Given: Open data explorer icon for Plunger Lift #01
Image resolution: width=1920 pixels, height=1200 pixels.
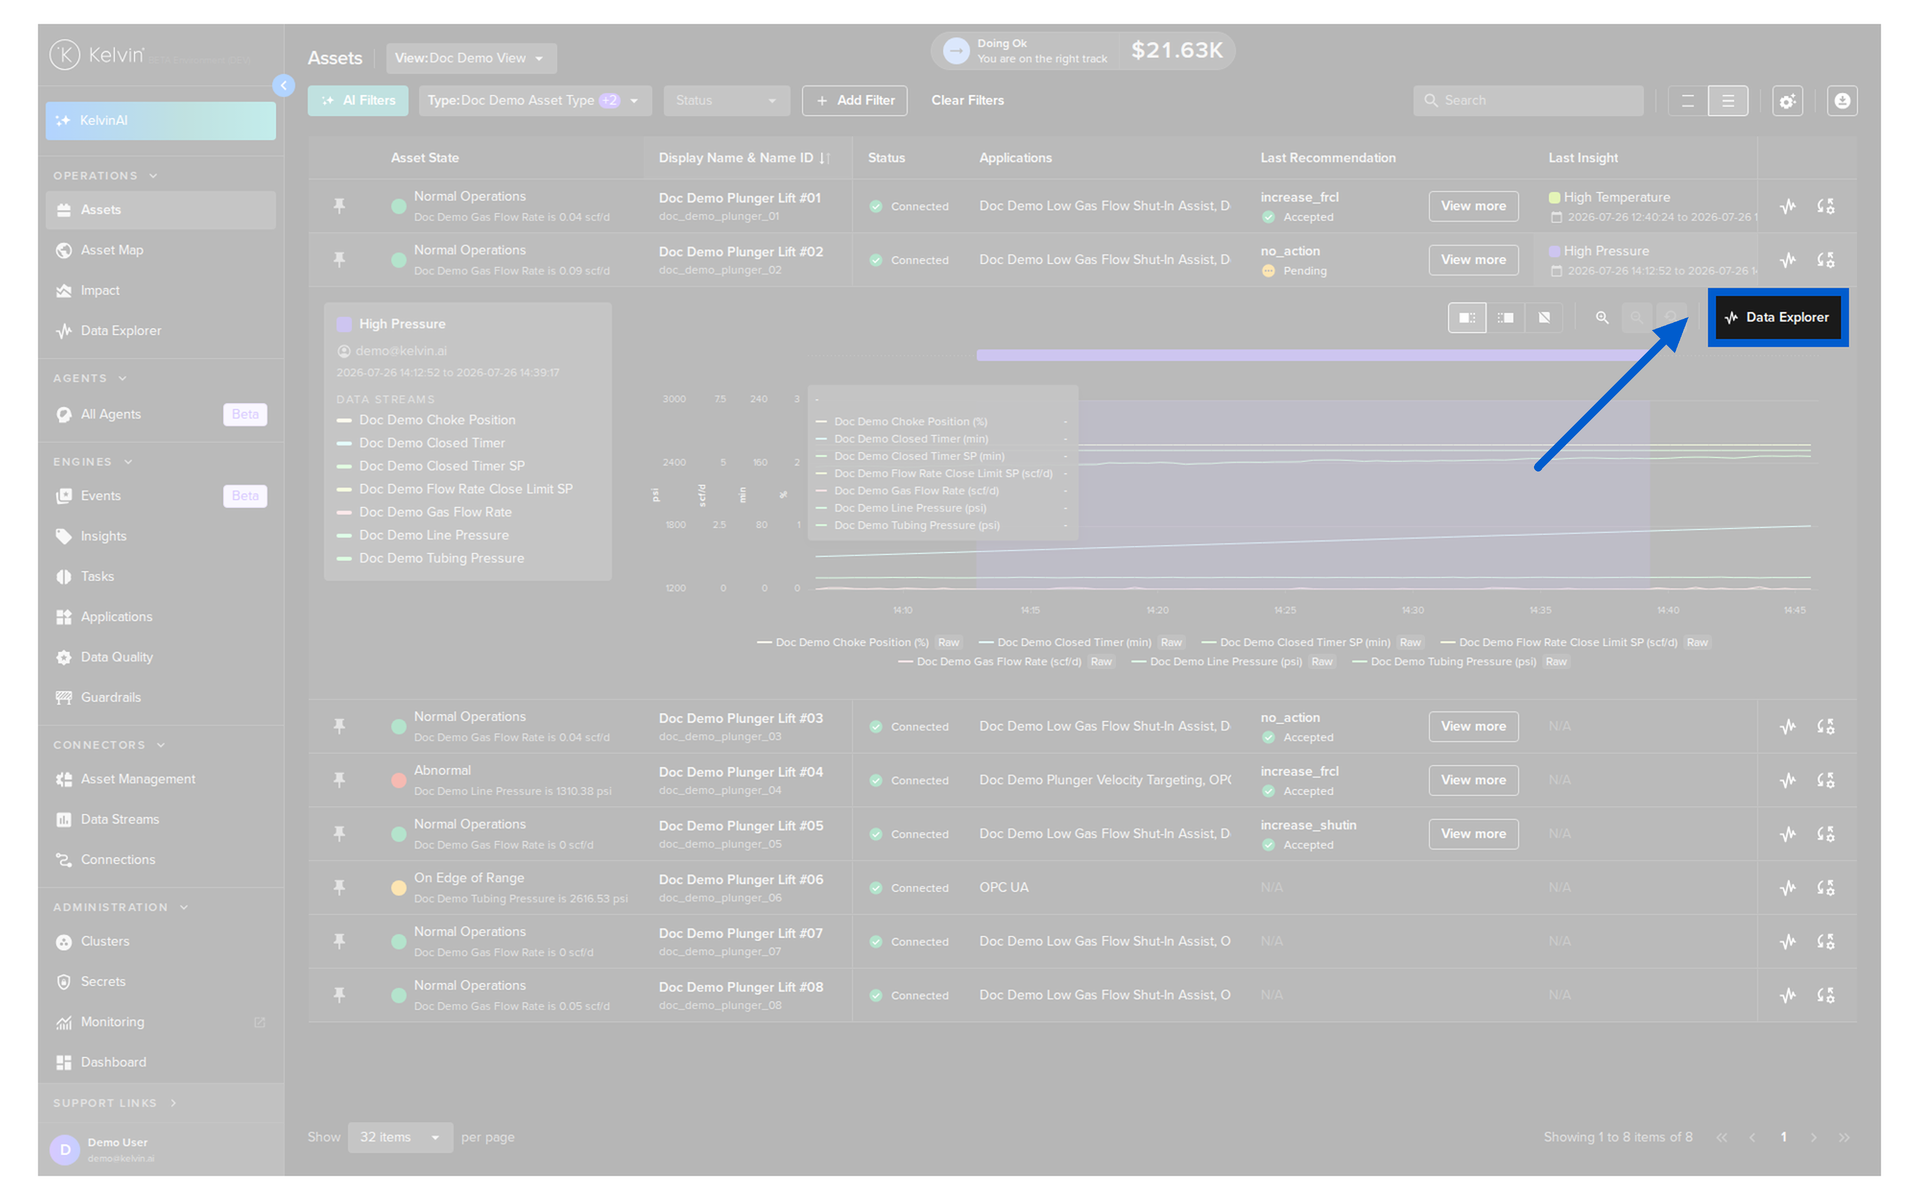Looking at the screenshot, I should (1788, 206).
